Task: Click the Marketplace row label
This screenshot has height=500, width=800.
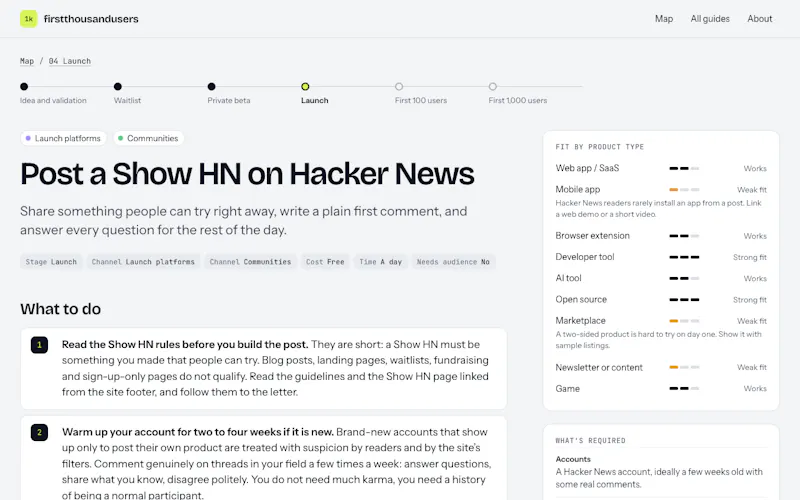Action: (581, 320)
